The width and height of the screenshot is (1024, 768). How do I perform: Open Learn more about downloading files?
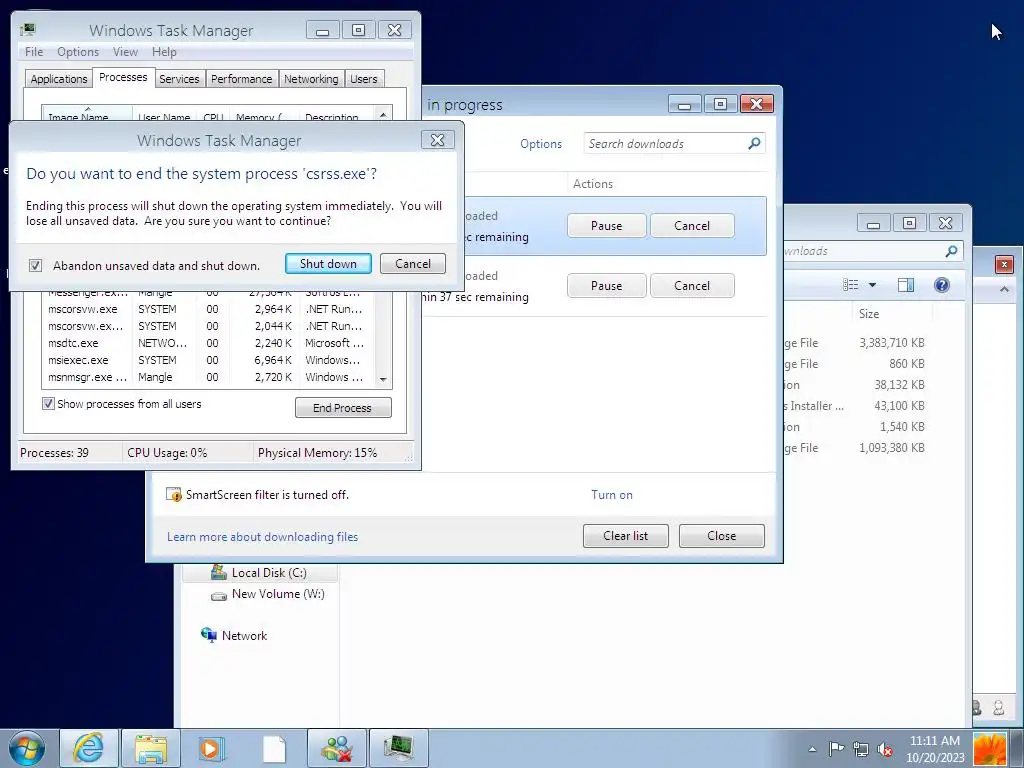(263, 536)
